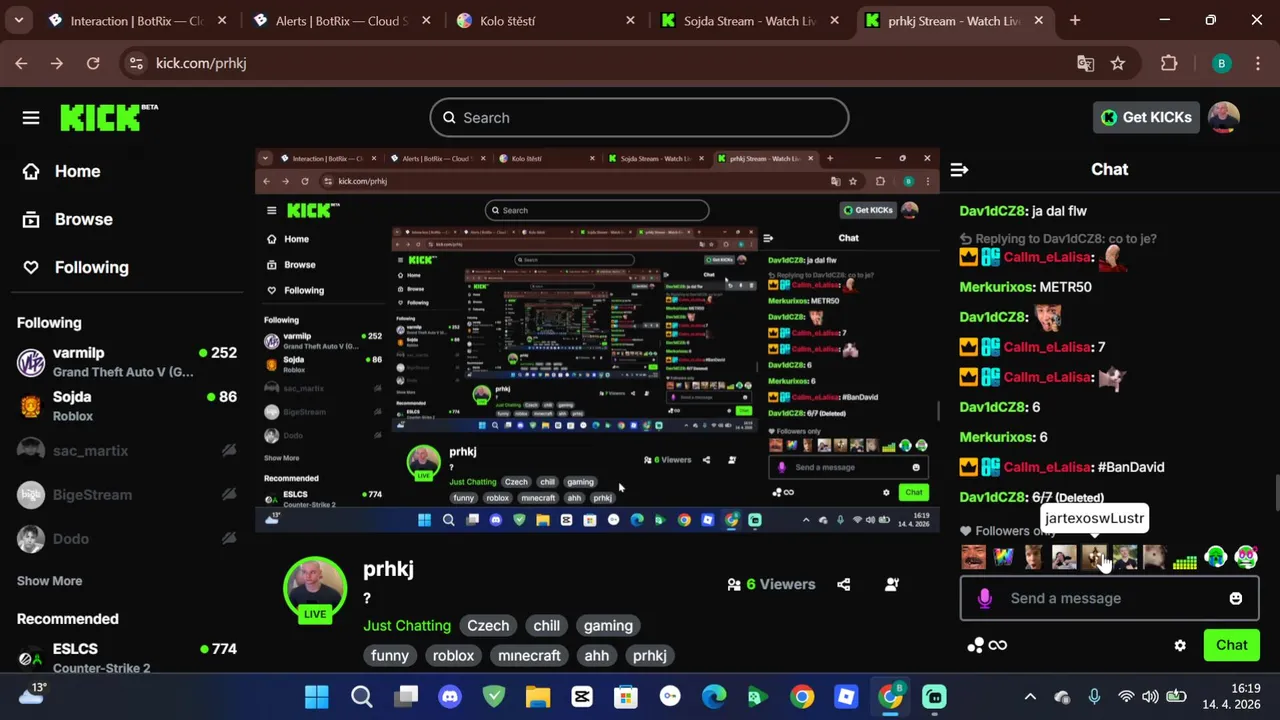Open chat settings gear beside the Chat button

coord(1180,646)
